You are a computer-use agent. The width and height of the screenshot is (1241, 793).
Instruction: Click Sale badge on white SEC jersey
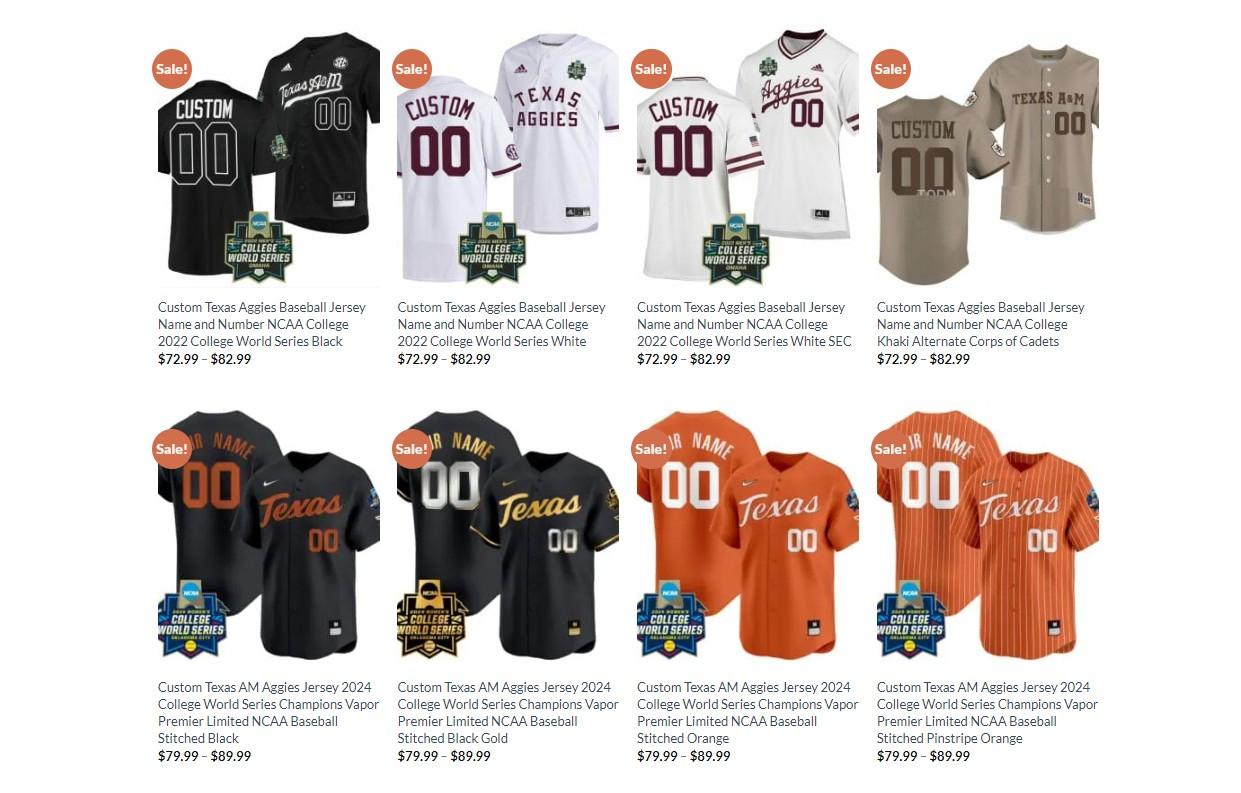coord(651,69)
